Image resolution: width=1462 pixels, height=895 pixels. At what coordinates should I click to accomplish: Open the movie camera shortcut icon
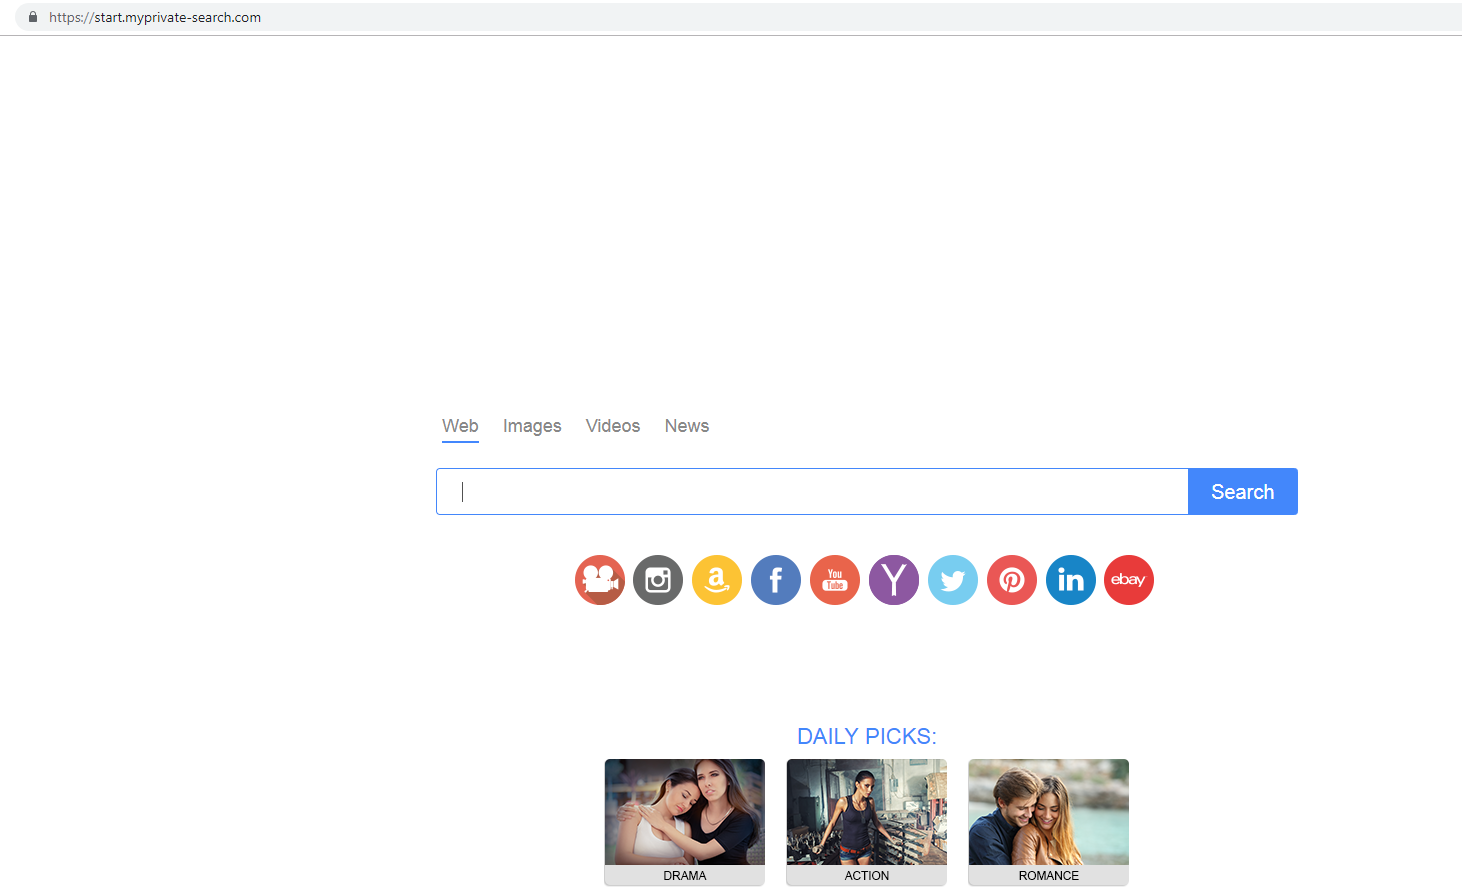[x=599, y=580]
